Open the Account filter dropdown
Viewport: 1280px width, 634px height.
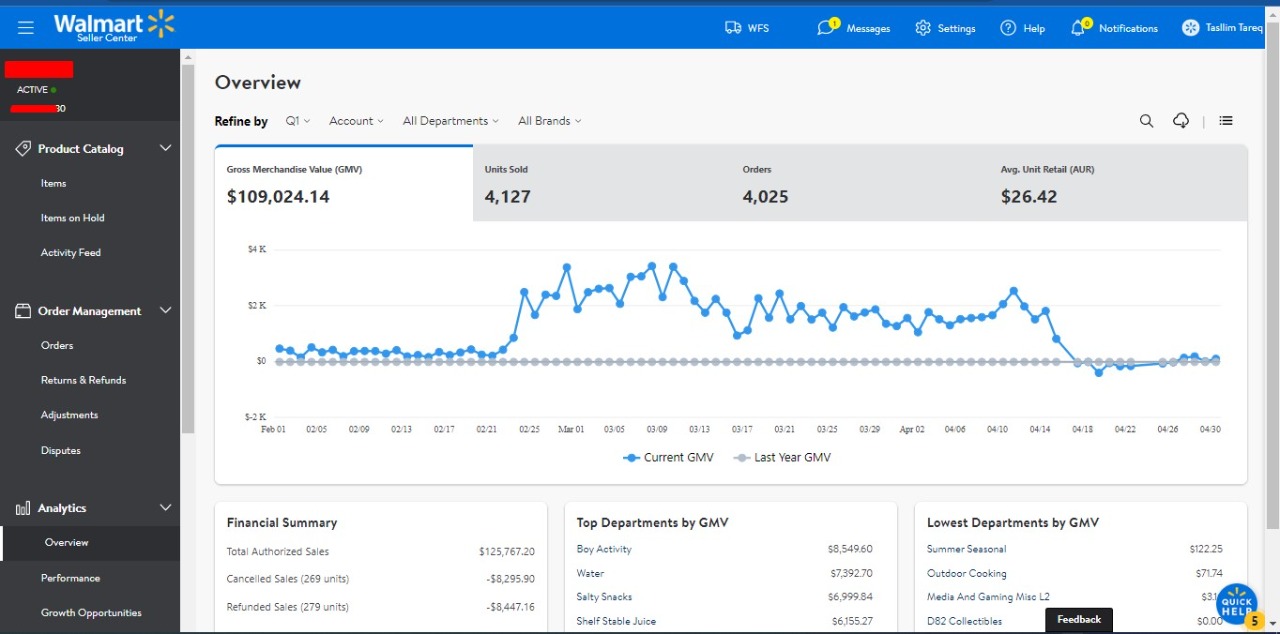(x=356, y=121)
